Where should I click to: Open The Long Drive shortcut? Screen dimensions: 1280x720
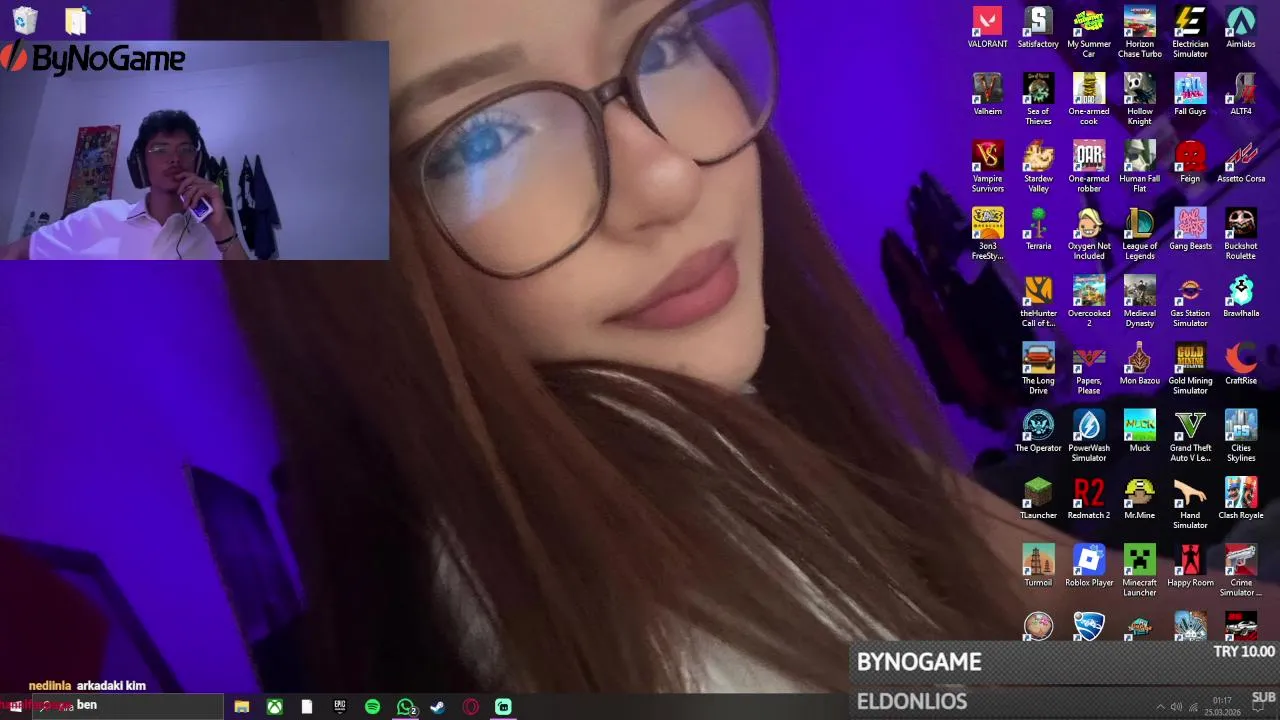(1038, 367)
